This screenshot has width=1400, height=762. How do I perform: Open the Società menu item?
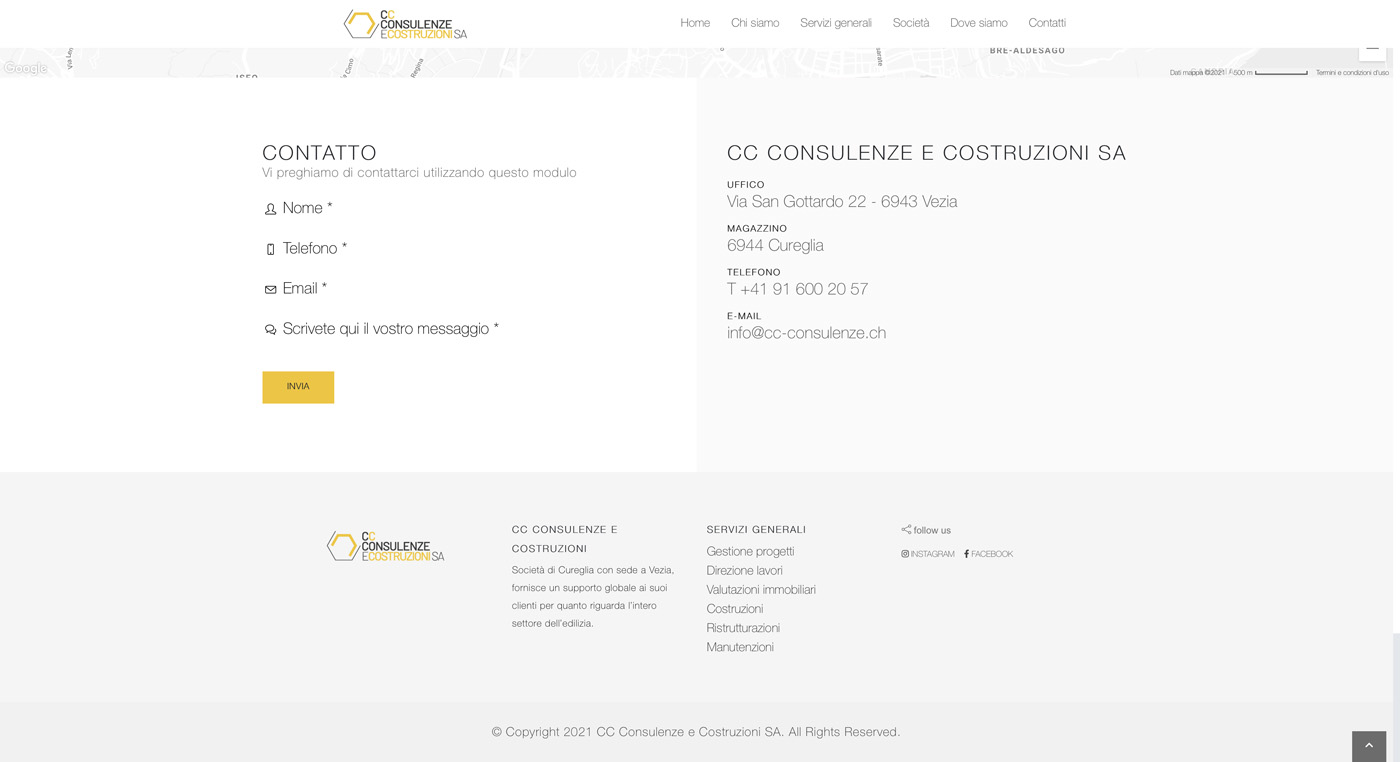[911, 23]
